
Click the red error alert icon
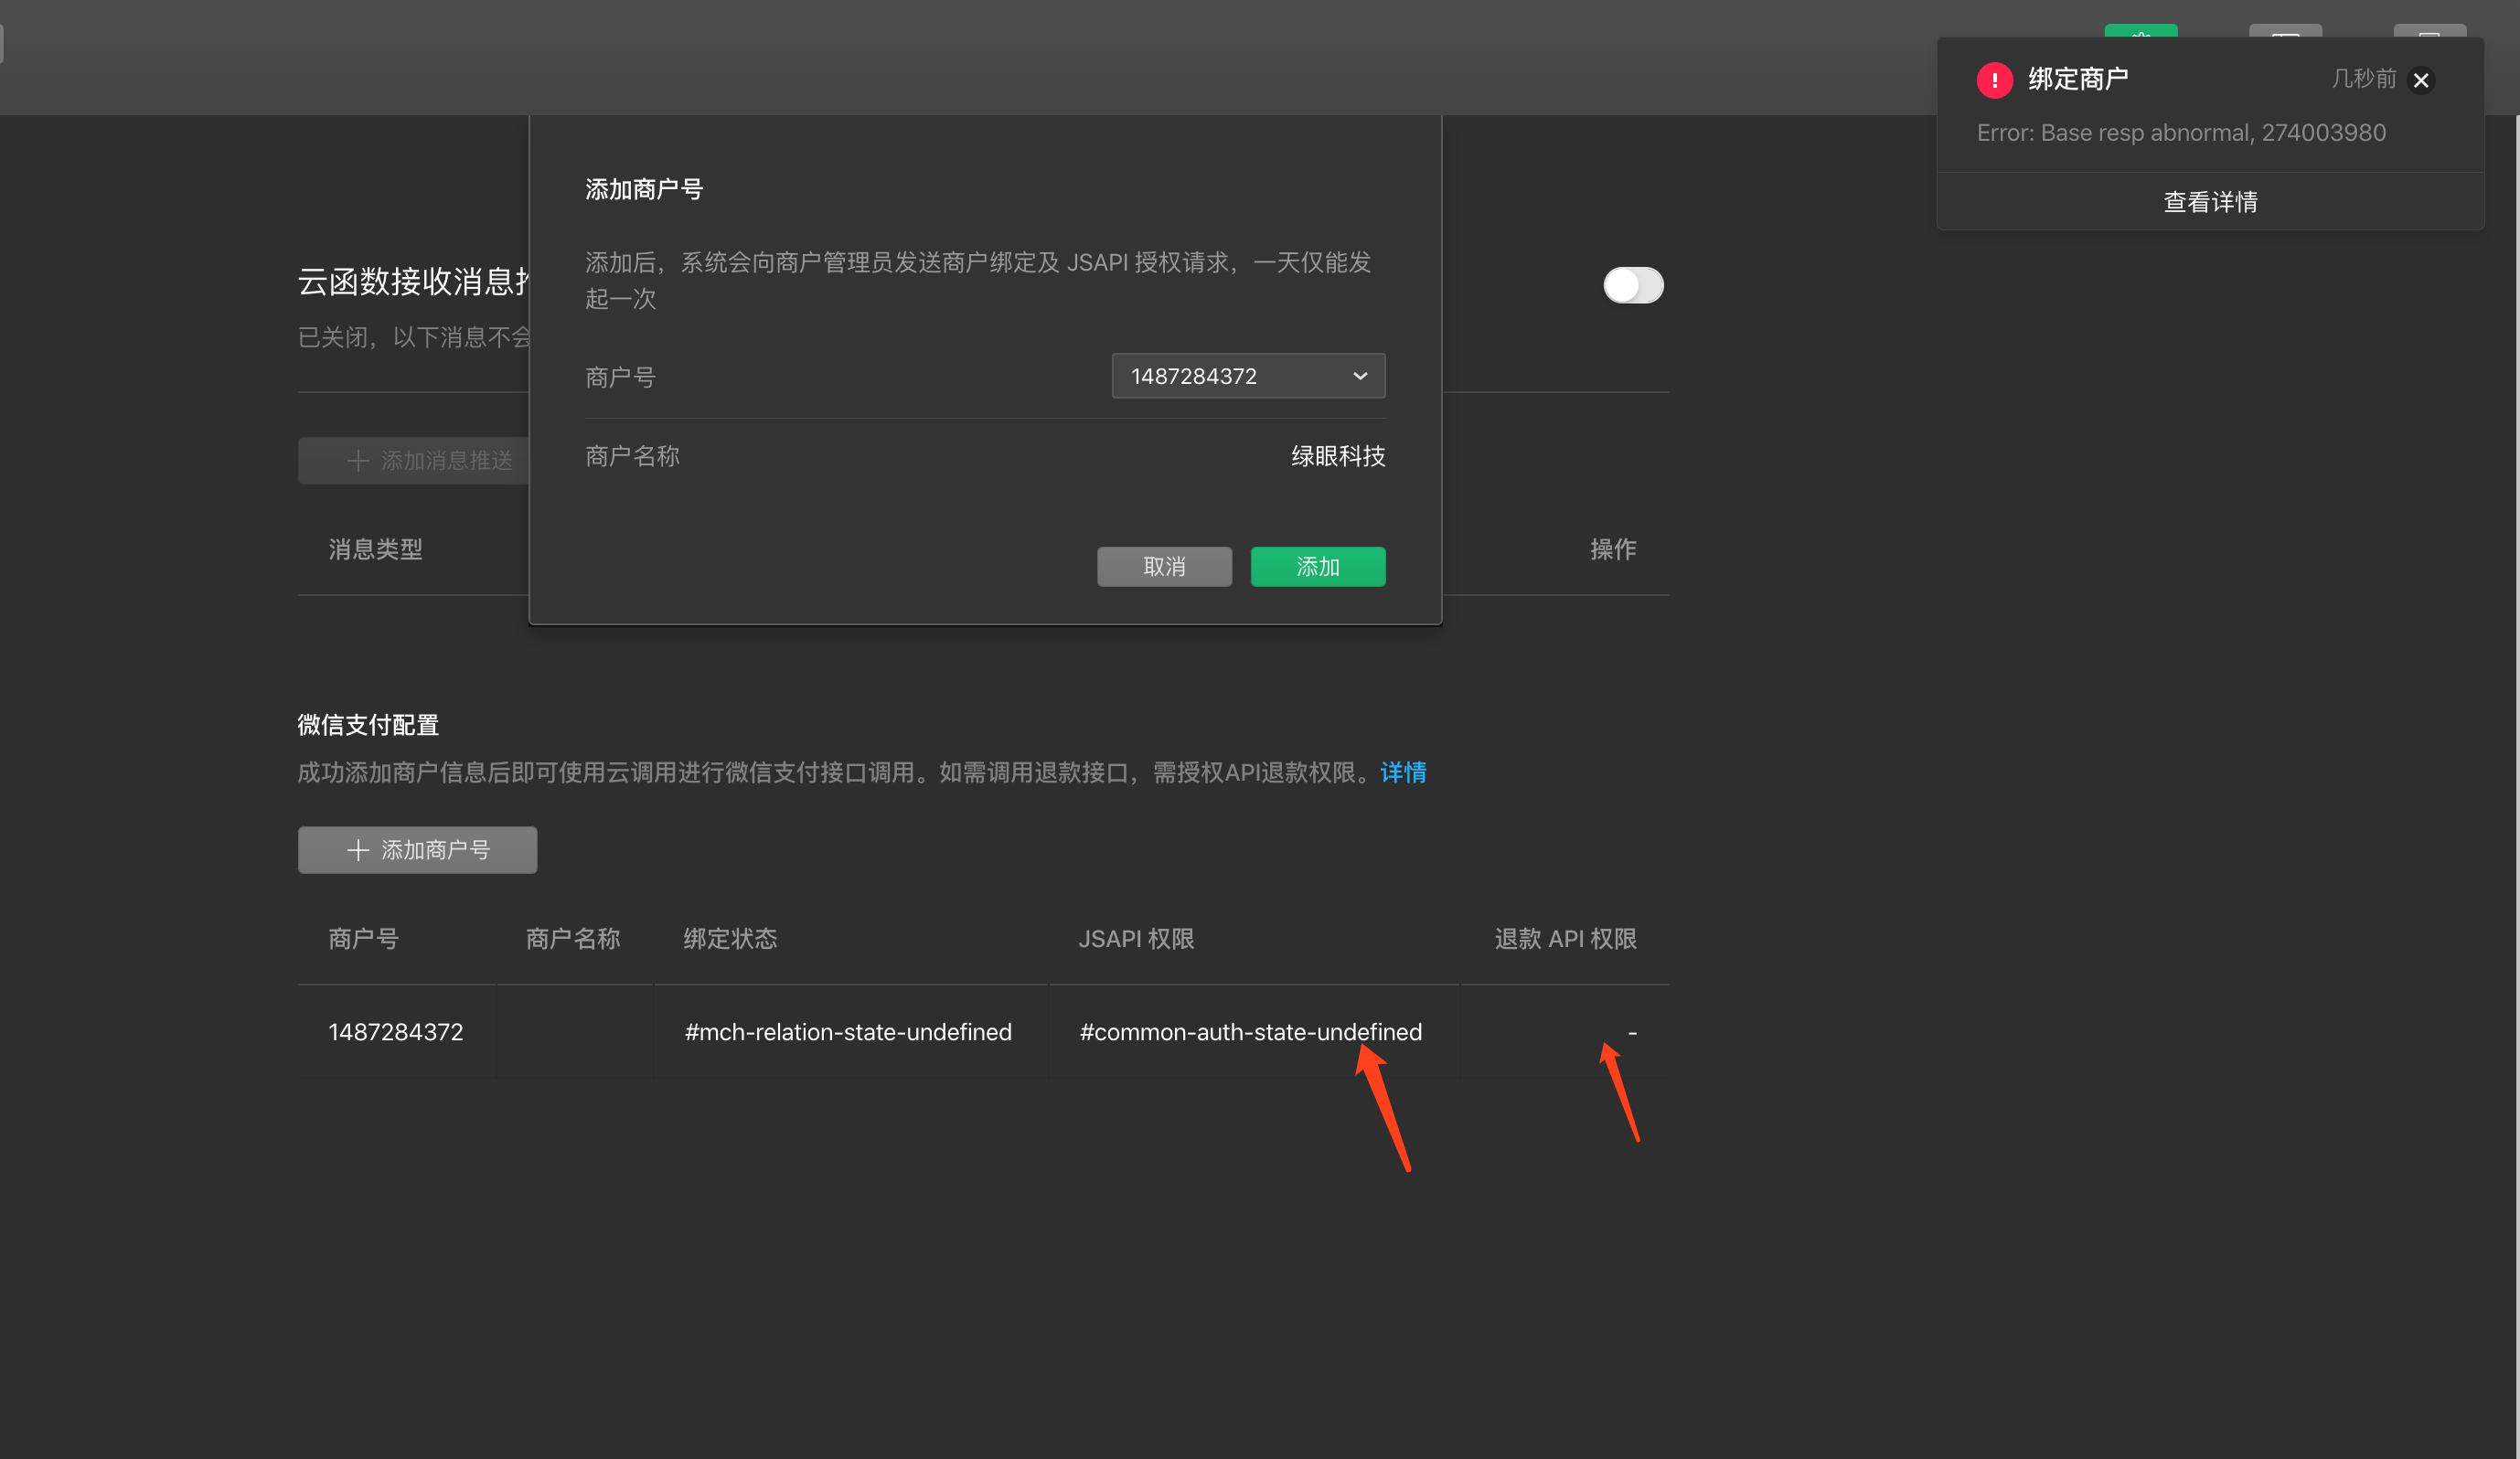(x=1994, y=80)
